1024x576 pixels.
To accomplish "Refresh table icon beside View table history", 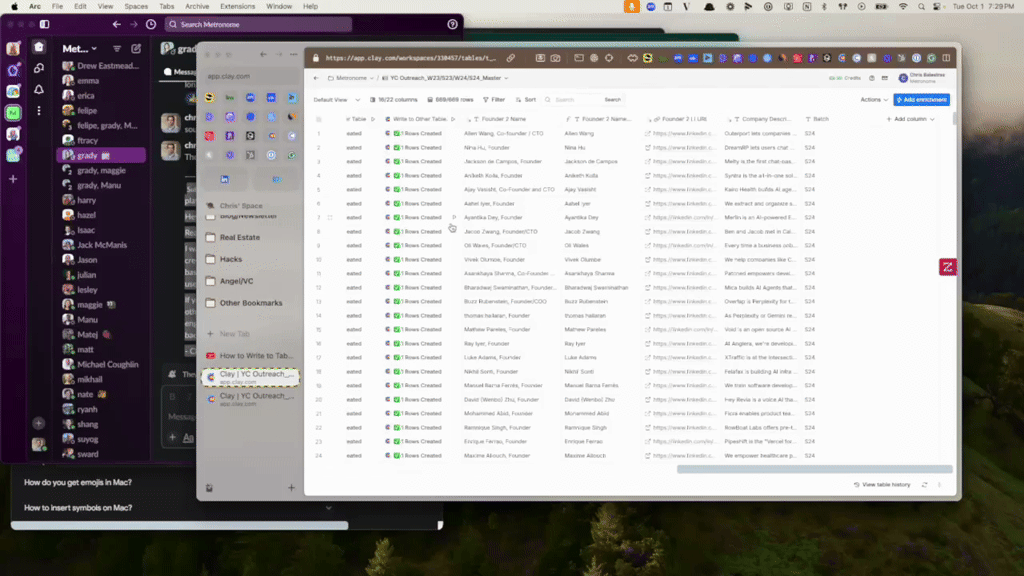I will 924,485.
